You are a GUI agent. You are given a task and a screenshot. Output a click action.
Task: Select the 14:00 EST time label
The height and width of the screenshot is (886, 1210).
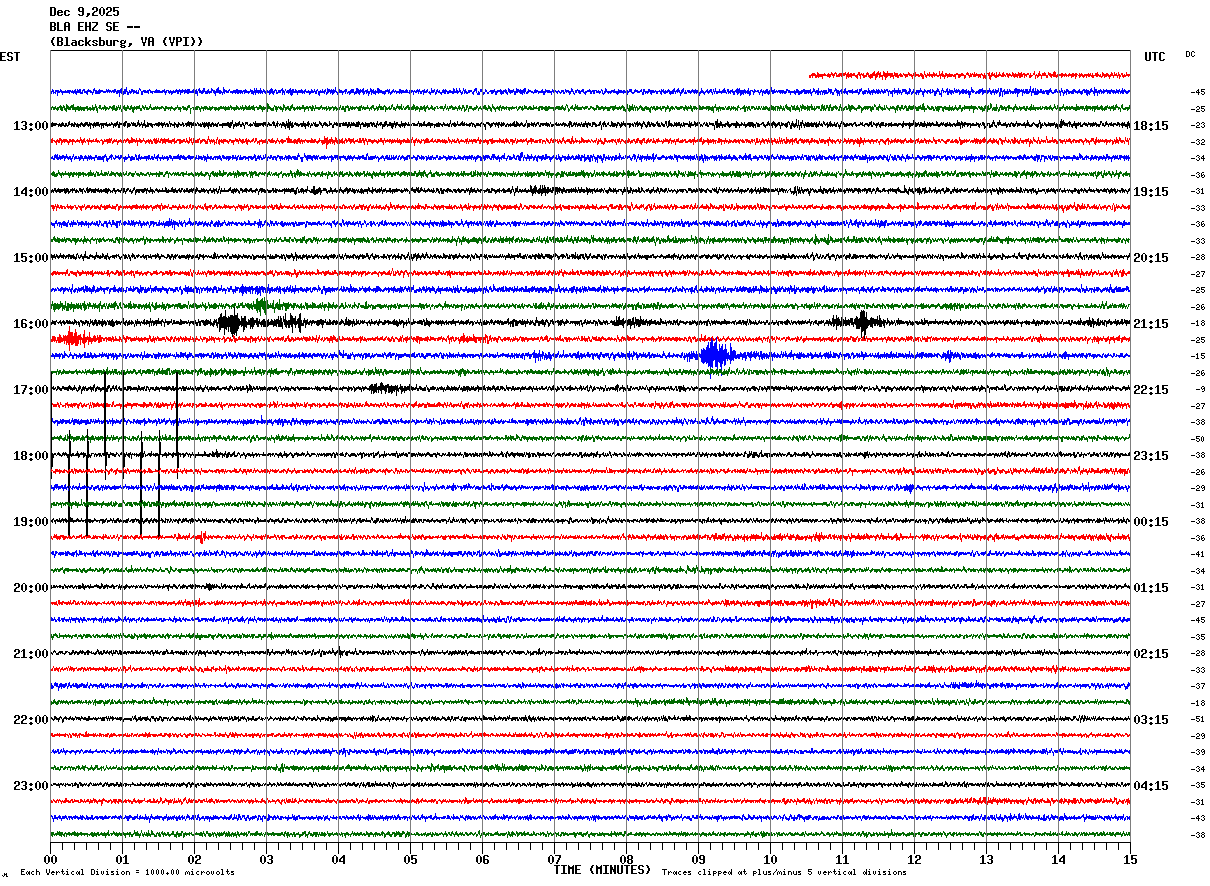click(31, 191)
